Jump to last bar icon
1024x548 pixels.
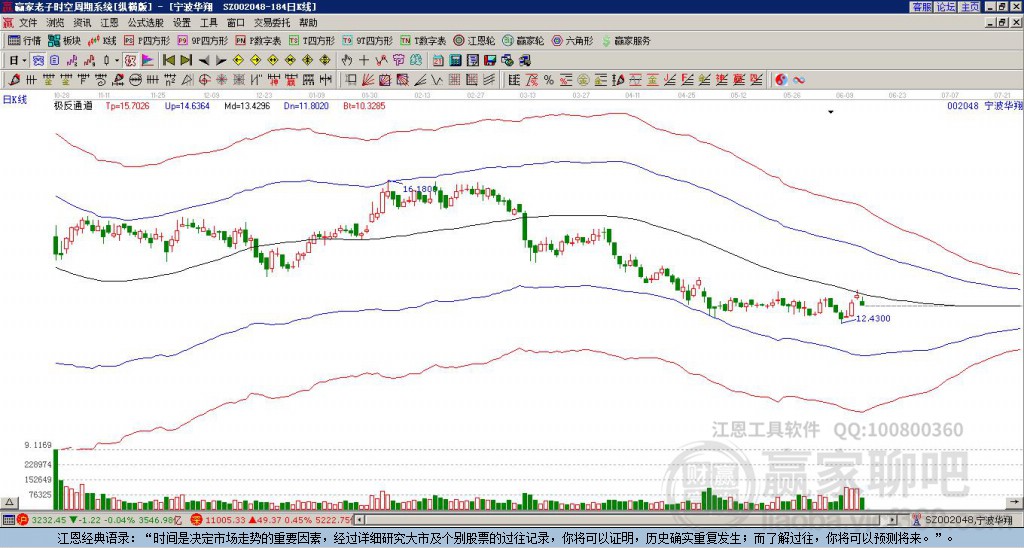click(x=186, y=61)
